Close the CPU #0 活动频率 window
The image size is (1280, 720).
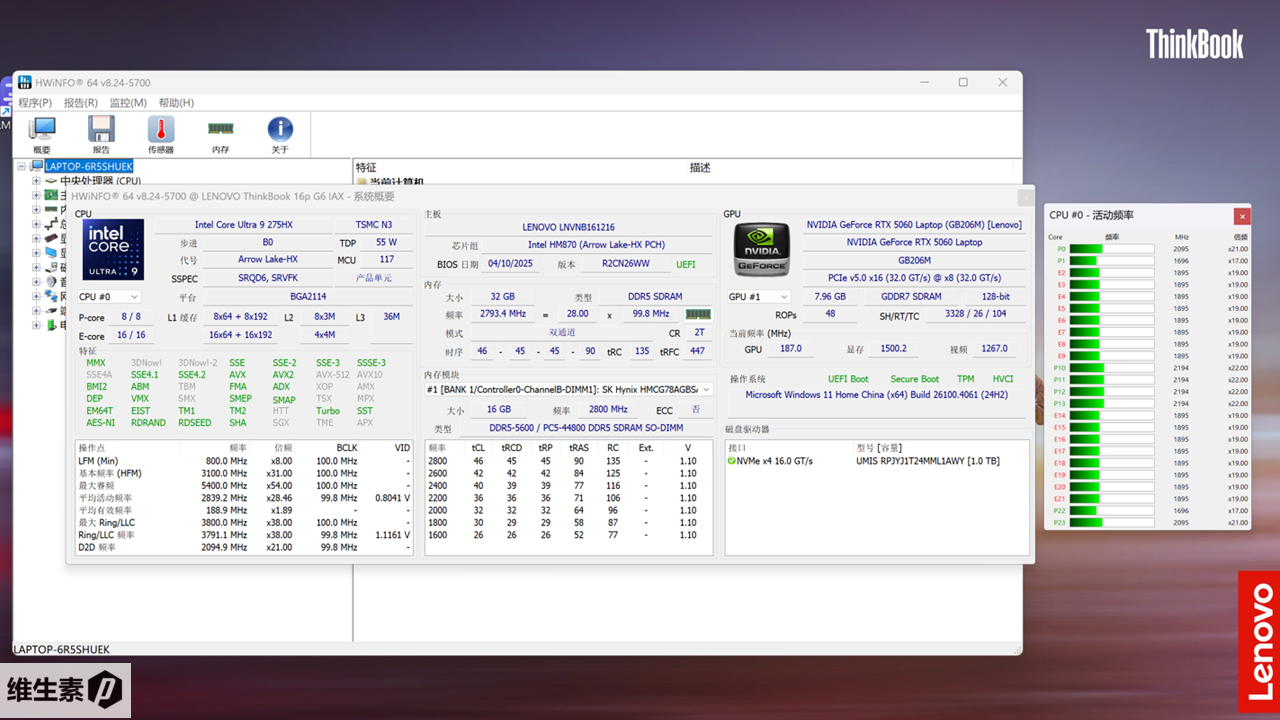pyautogui.click(x=1241, y=216)
